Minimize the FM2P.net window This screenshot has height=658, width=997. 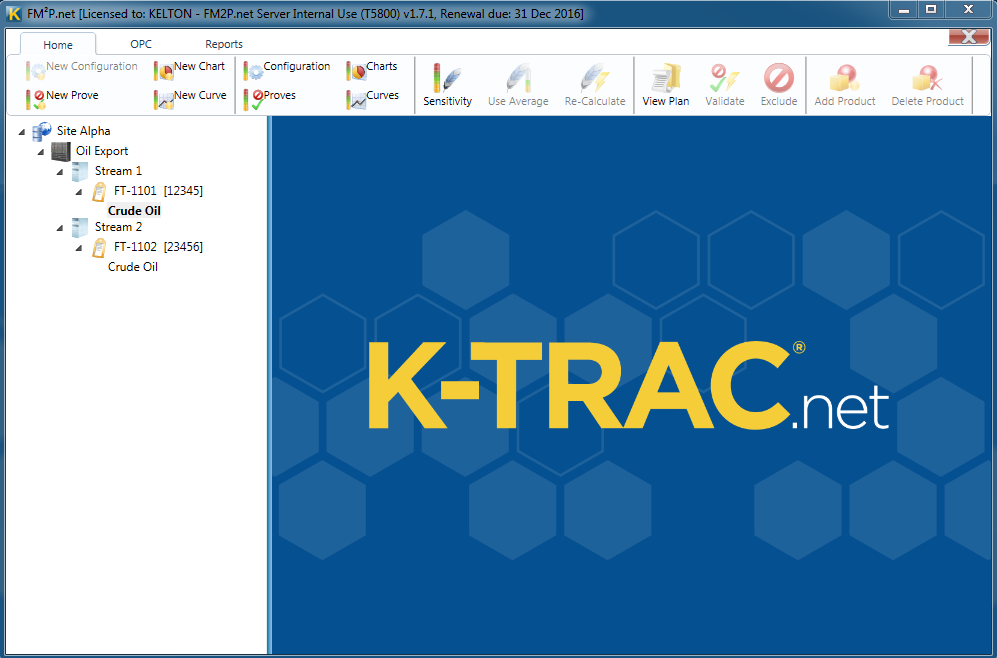904,10
